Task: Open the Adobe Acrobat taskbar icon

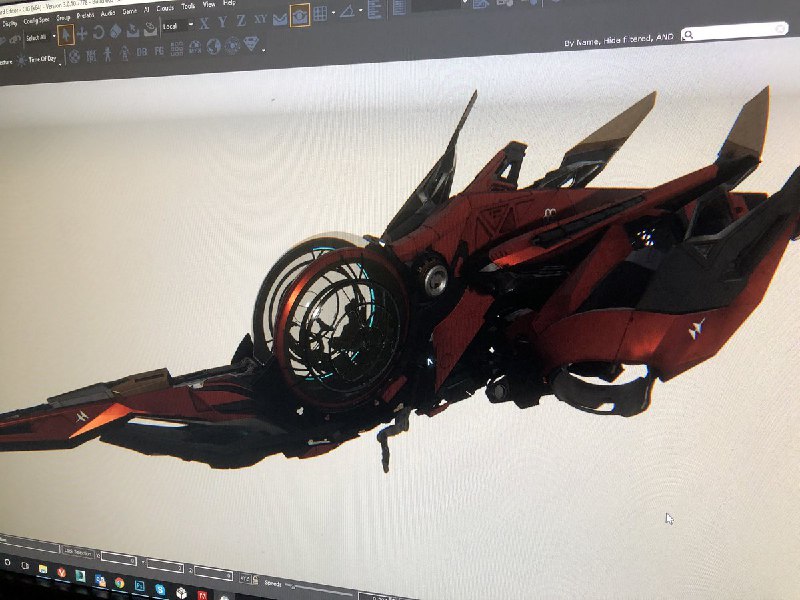Action: point(203,596)
